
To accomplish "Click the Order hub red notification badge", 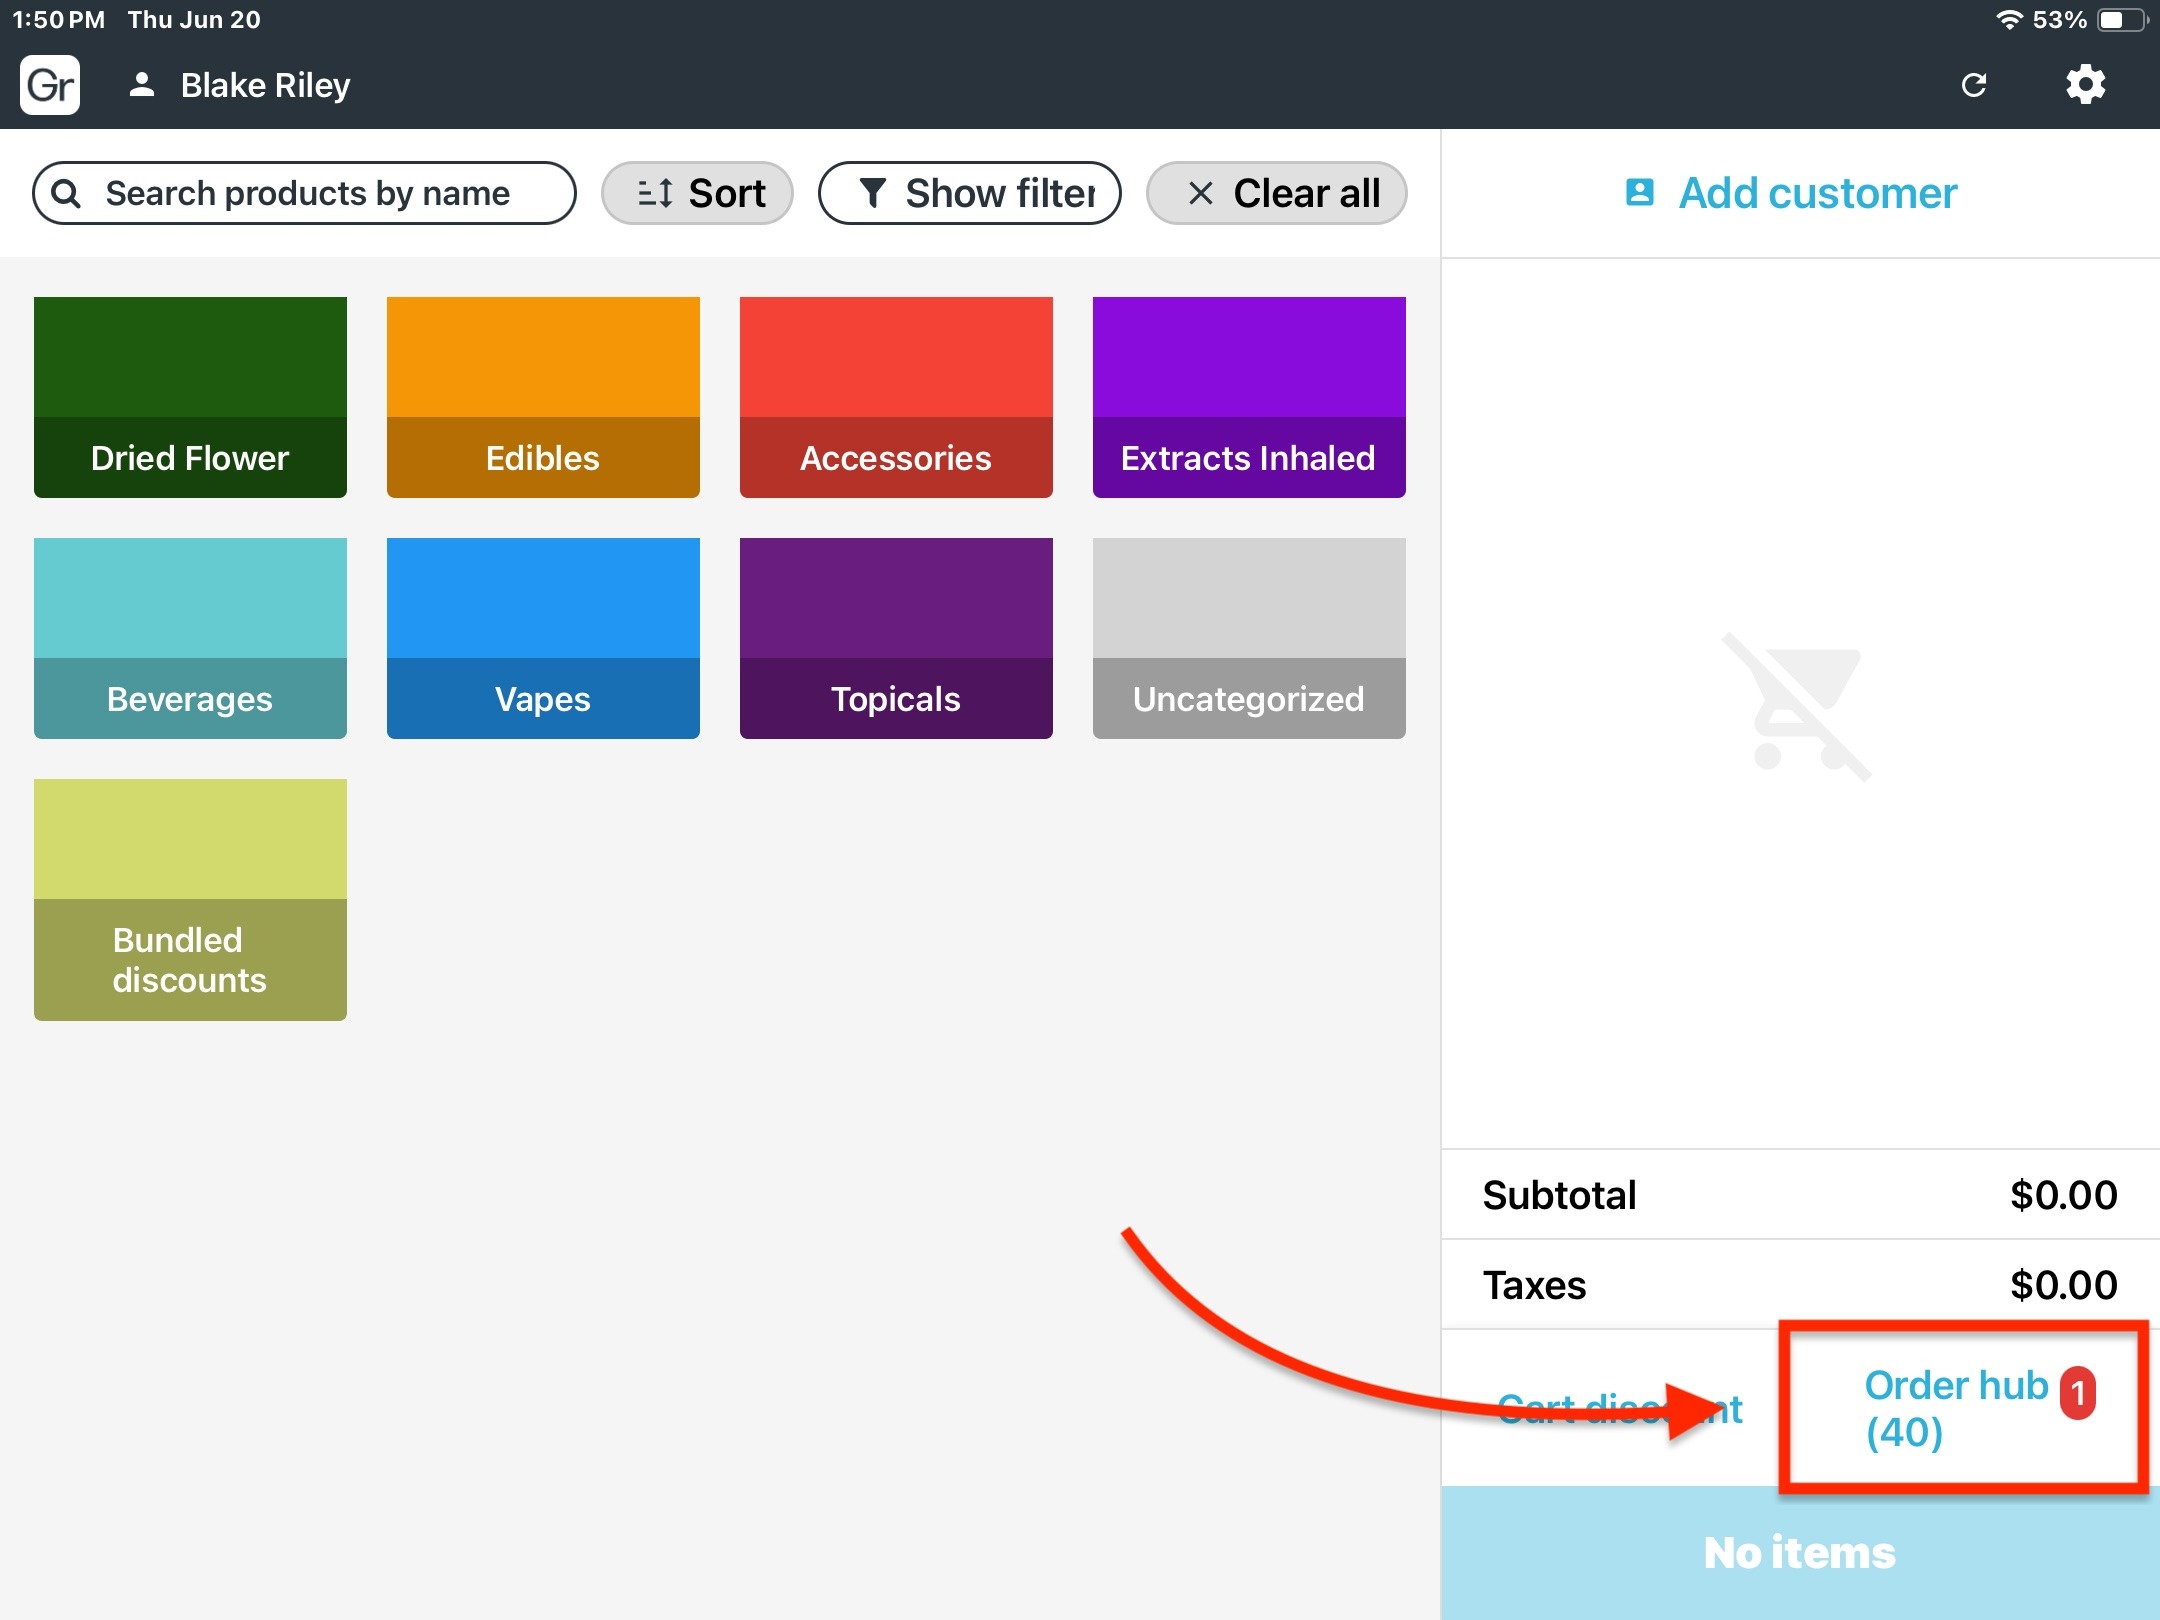I will pos(2077,1392).
